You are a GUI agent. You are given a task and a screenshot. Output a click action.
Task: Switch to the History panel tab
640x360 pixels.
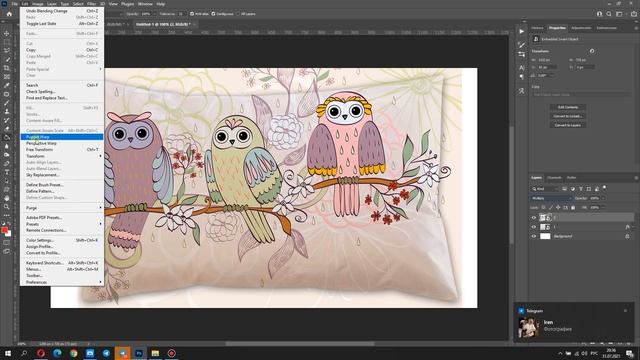coord(537,28)
